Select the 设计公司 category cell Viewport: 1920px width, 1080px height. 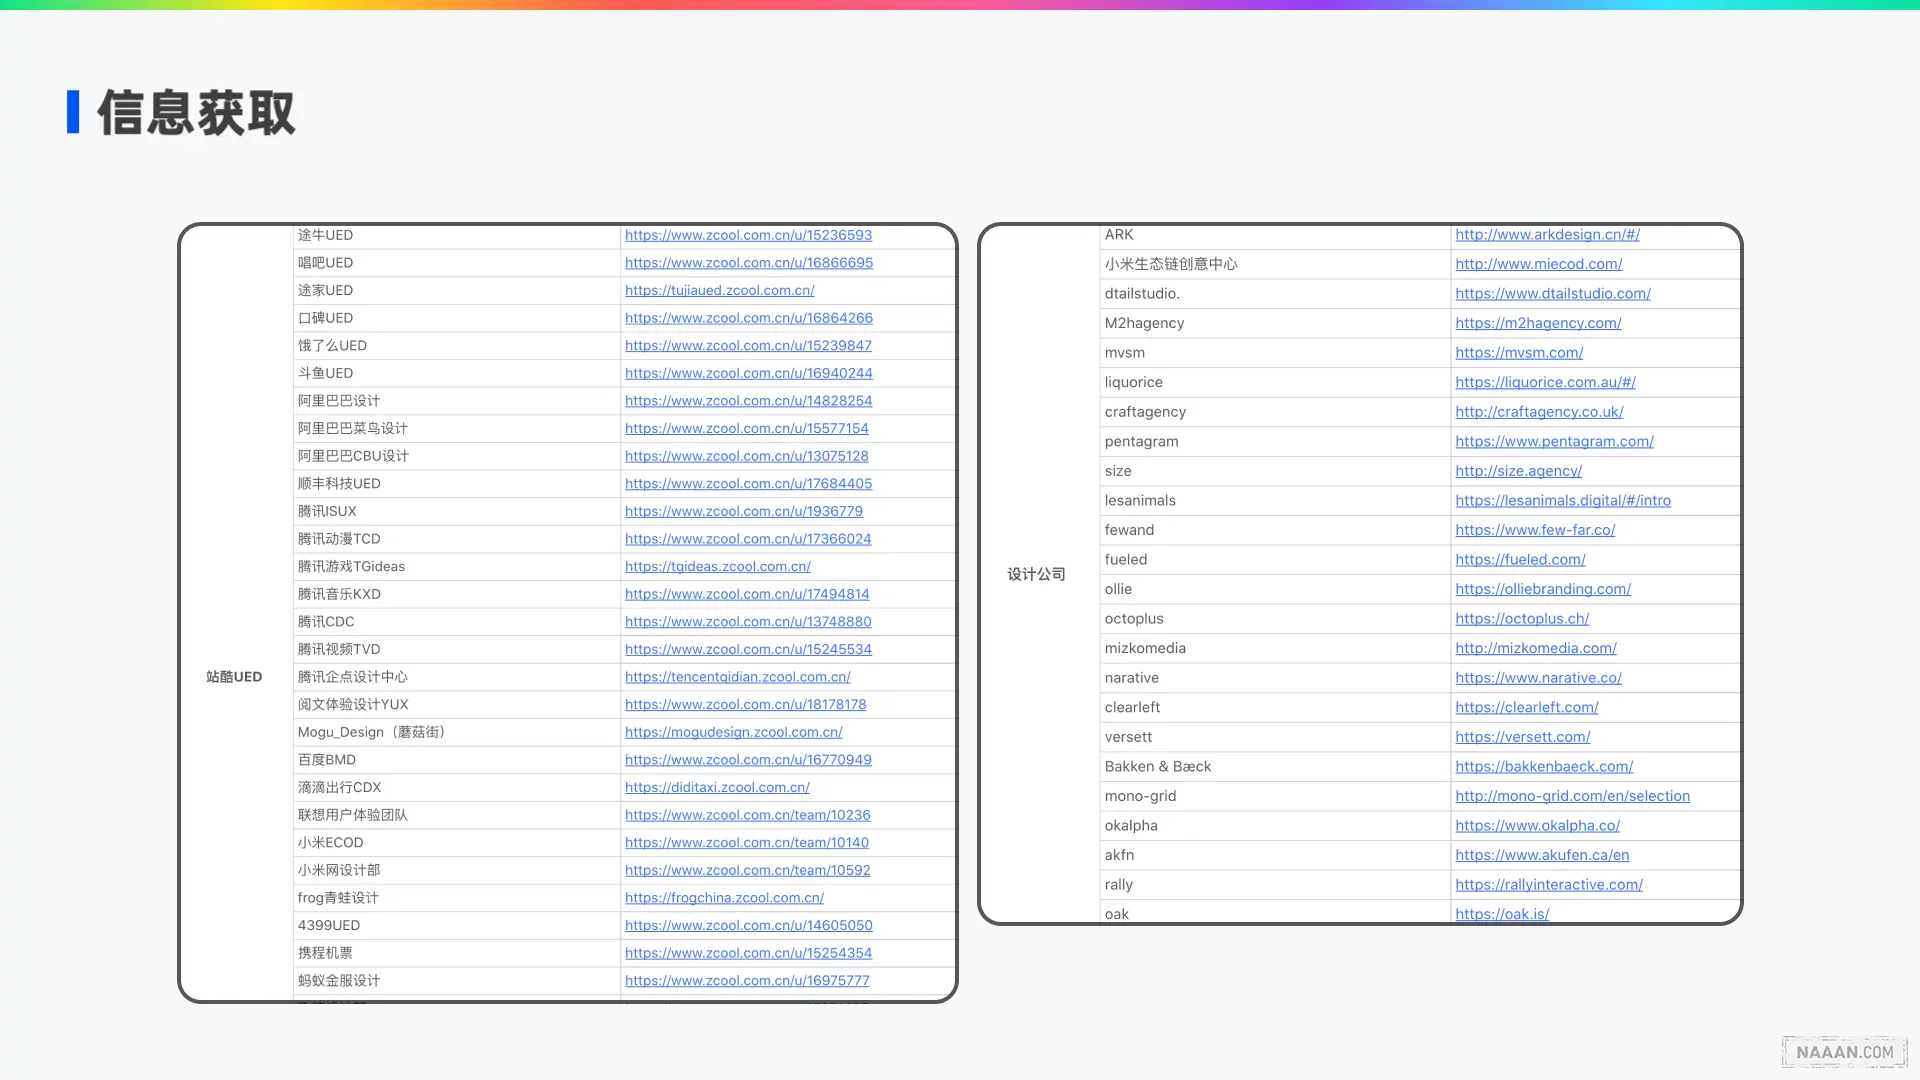click(x=1036, y=574)
